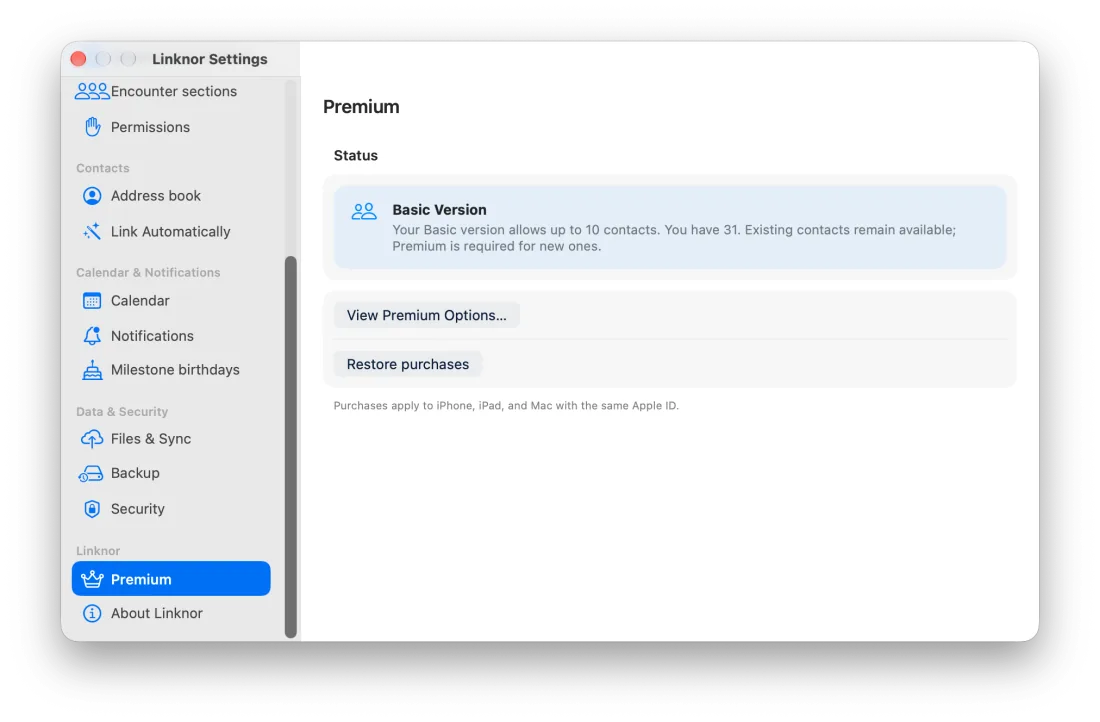Image resolution: width=1100 pixels, height=722 pixels.
Task: Click the Contacts sidebar section header
Action: pos(103,168)
